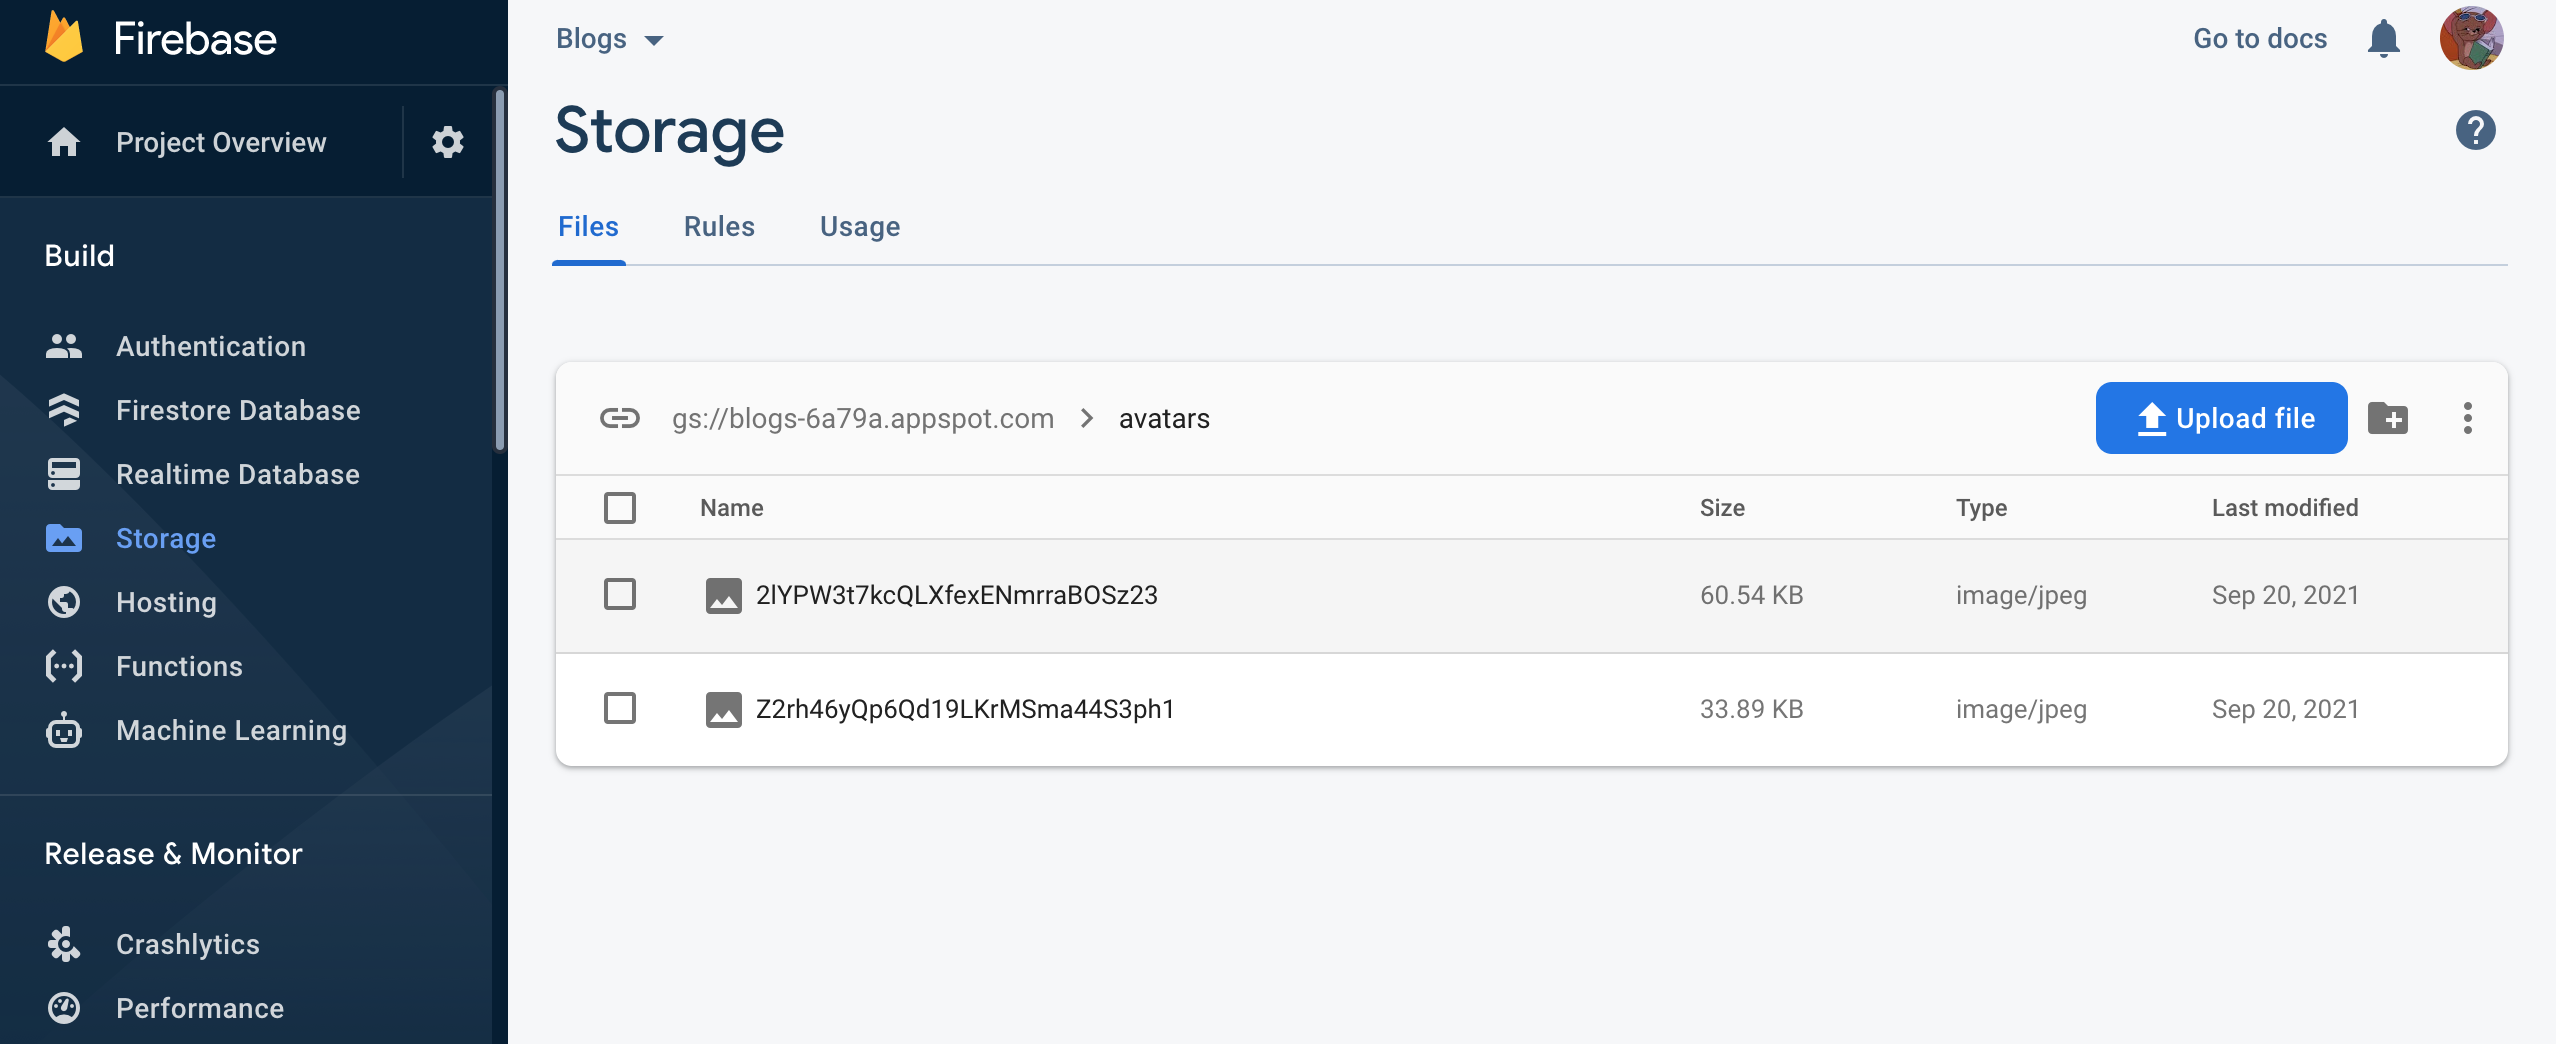The width and height of the screenshot is (2556, 1044).
Task: Open user account avatar
Action: [2471, 39]
